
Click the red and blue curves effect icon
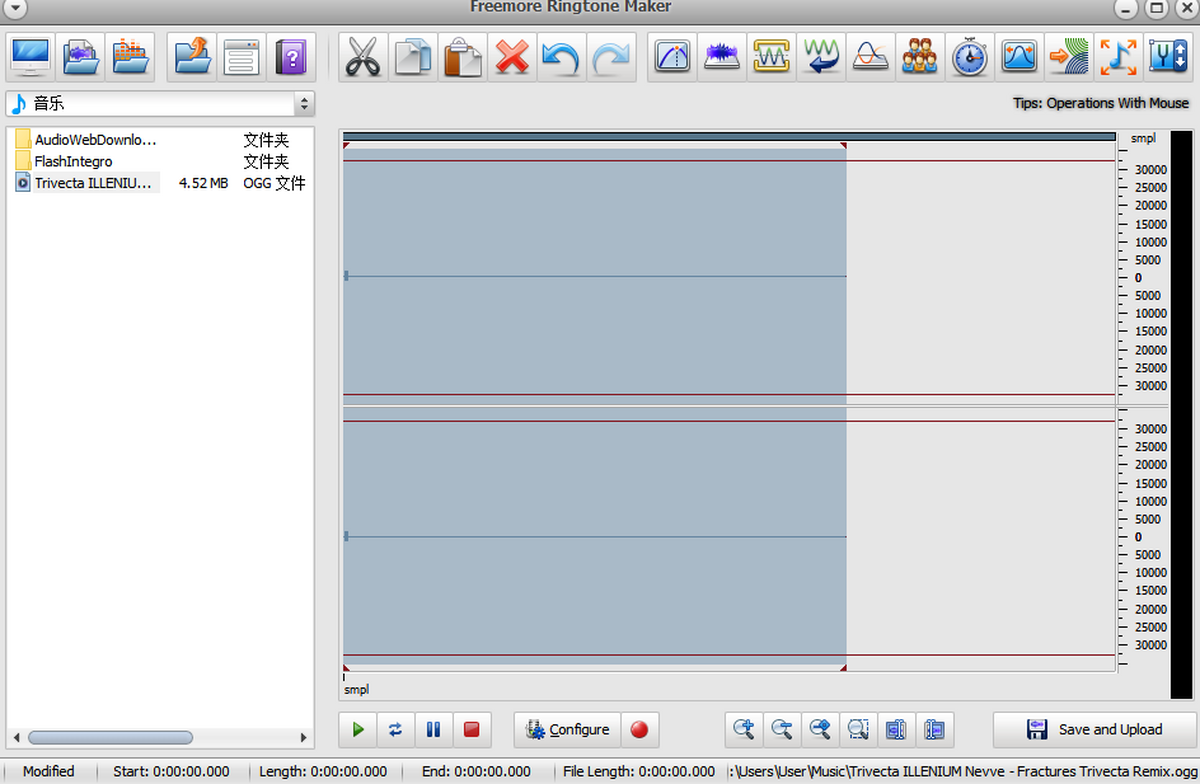pyautogui.click(x=871, y=56)
